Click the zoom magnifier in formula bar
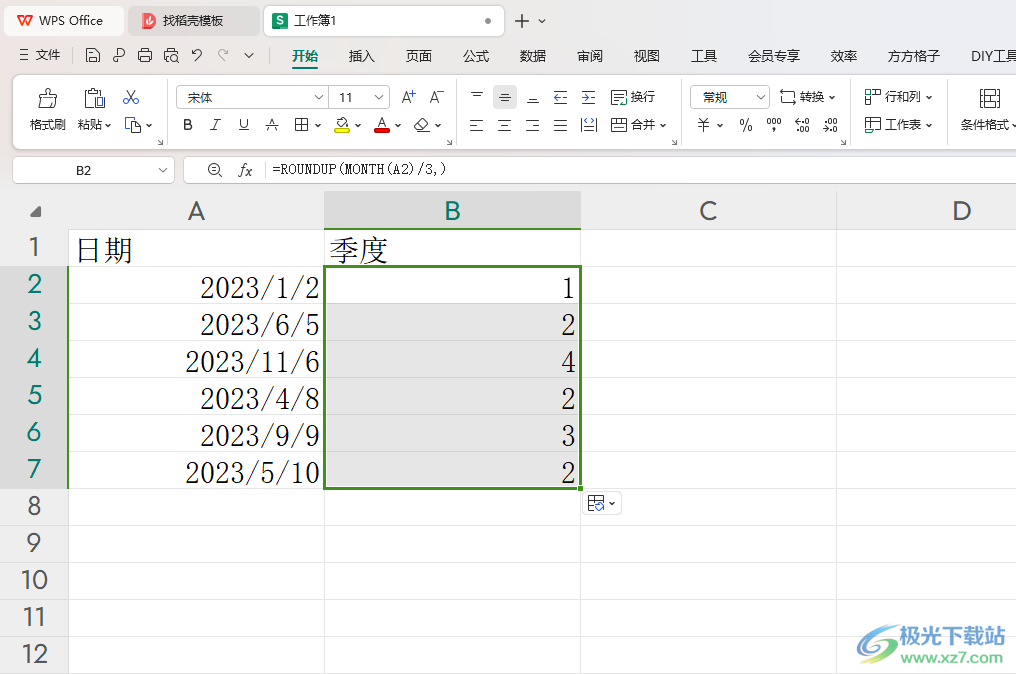This screenshot has width=1016, height=674. coord(214,170)
